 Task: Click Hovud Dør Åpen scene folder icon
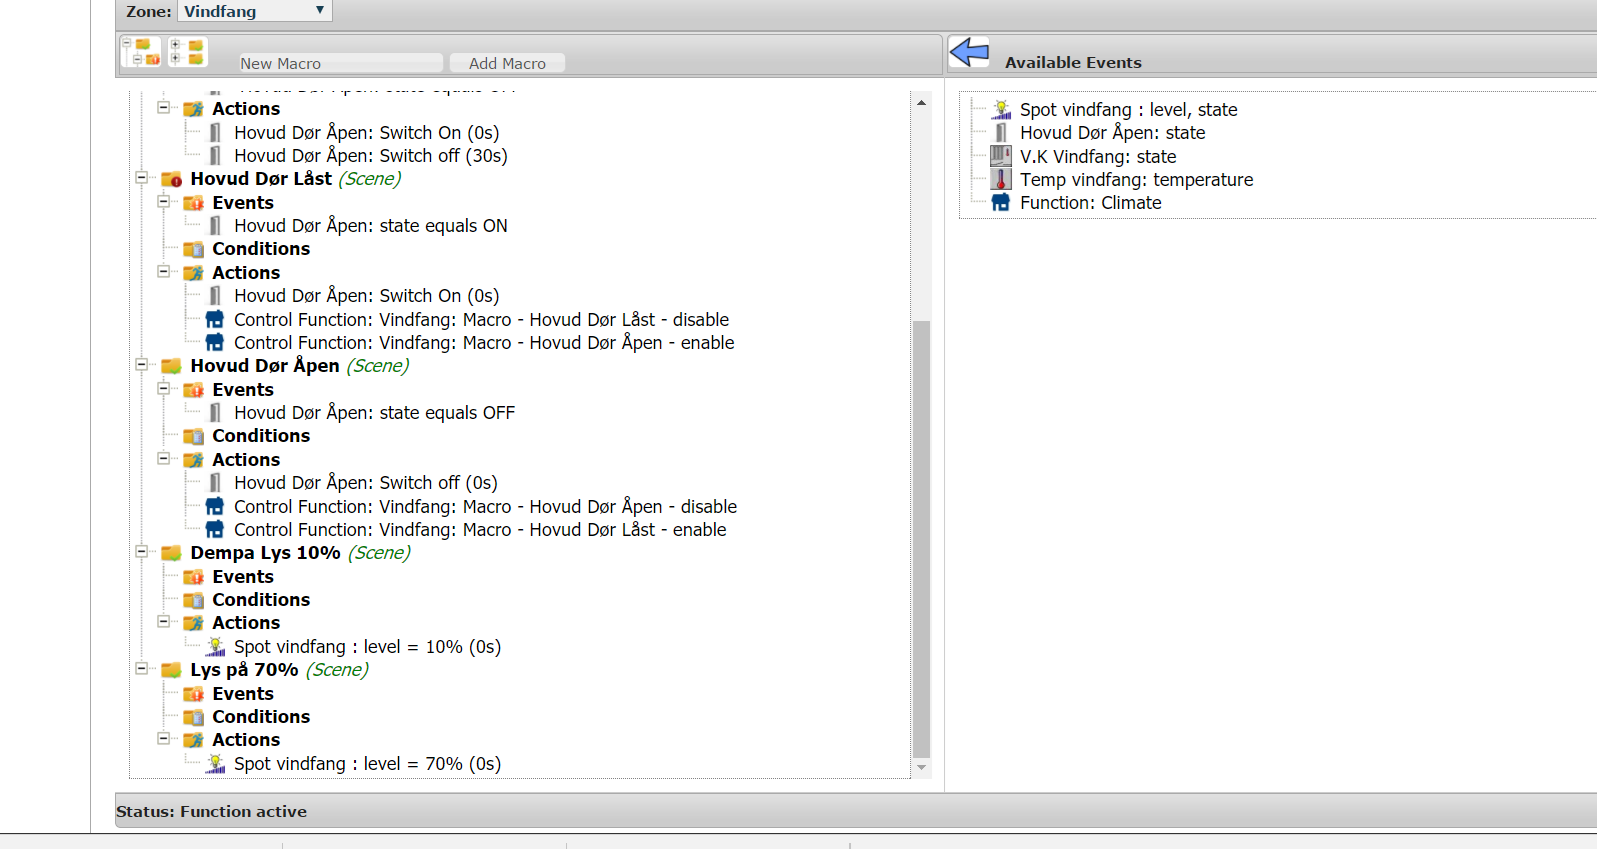click(x=171, y=366)
